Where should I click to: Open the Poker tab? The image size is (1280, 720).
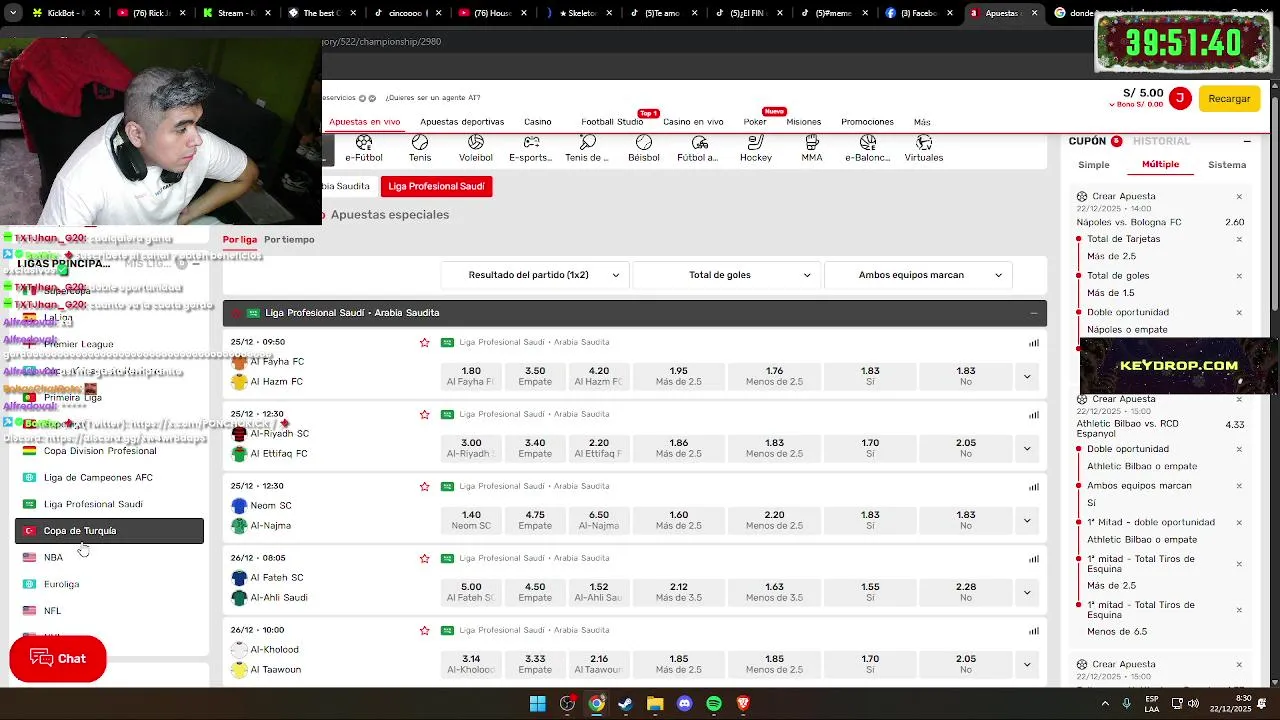(x=755, y=122)
